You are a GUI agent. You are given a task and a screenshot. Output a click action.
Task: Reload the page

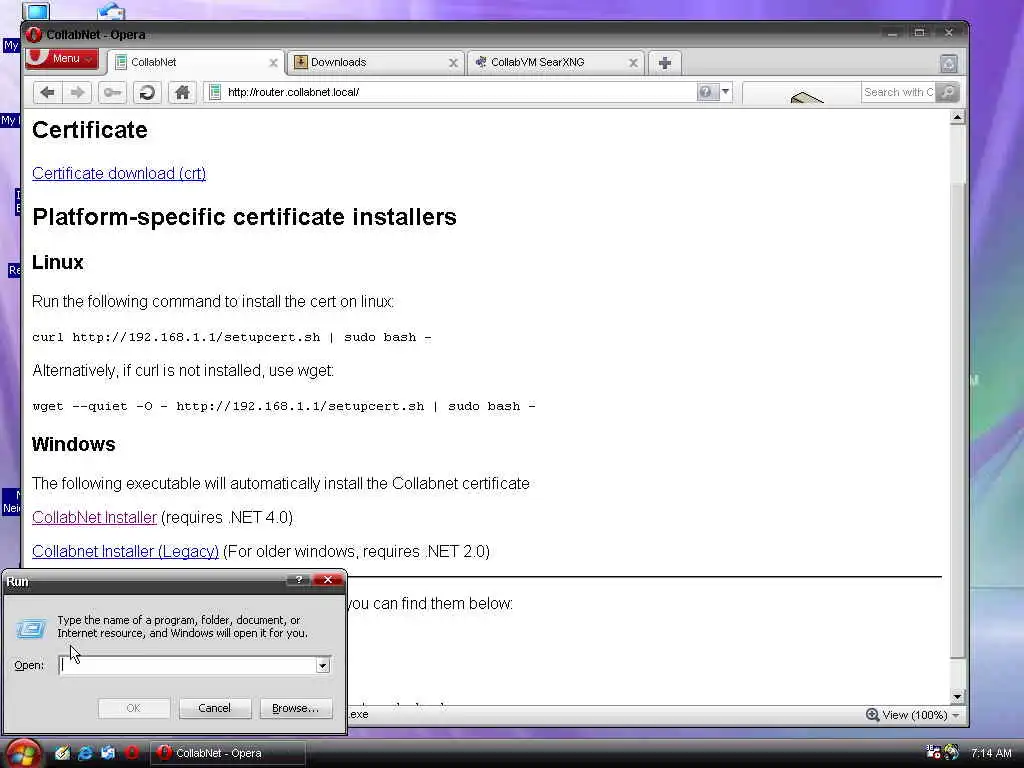click(x=147, y=92)
